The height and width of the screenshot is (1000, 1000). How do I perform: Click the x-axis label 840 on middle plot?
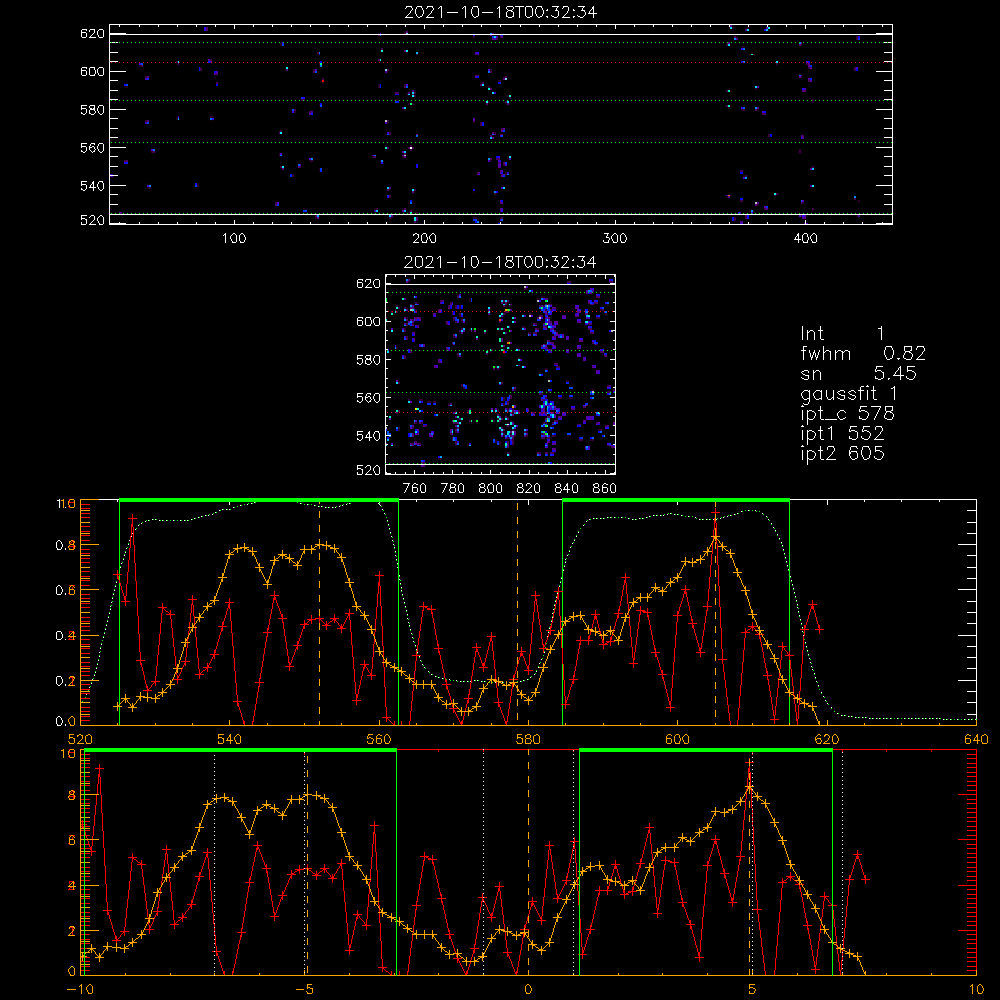click(x=566, y=489)
